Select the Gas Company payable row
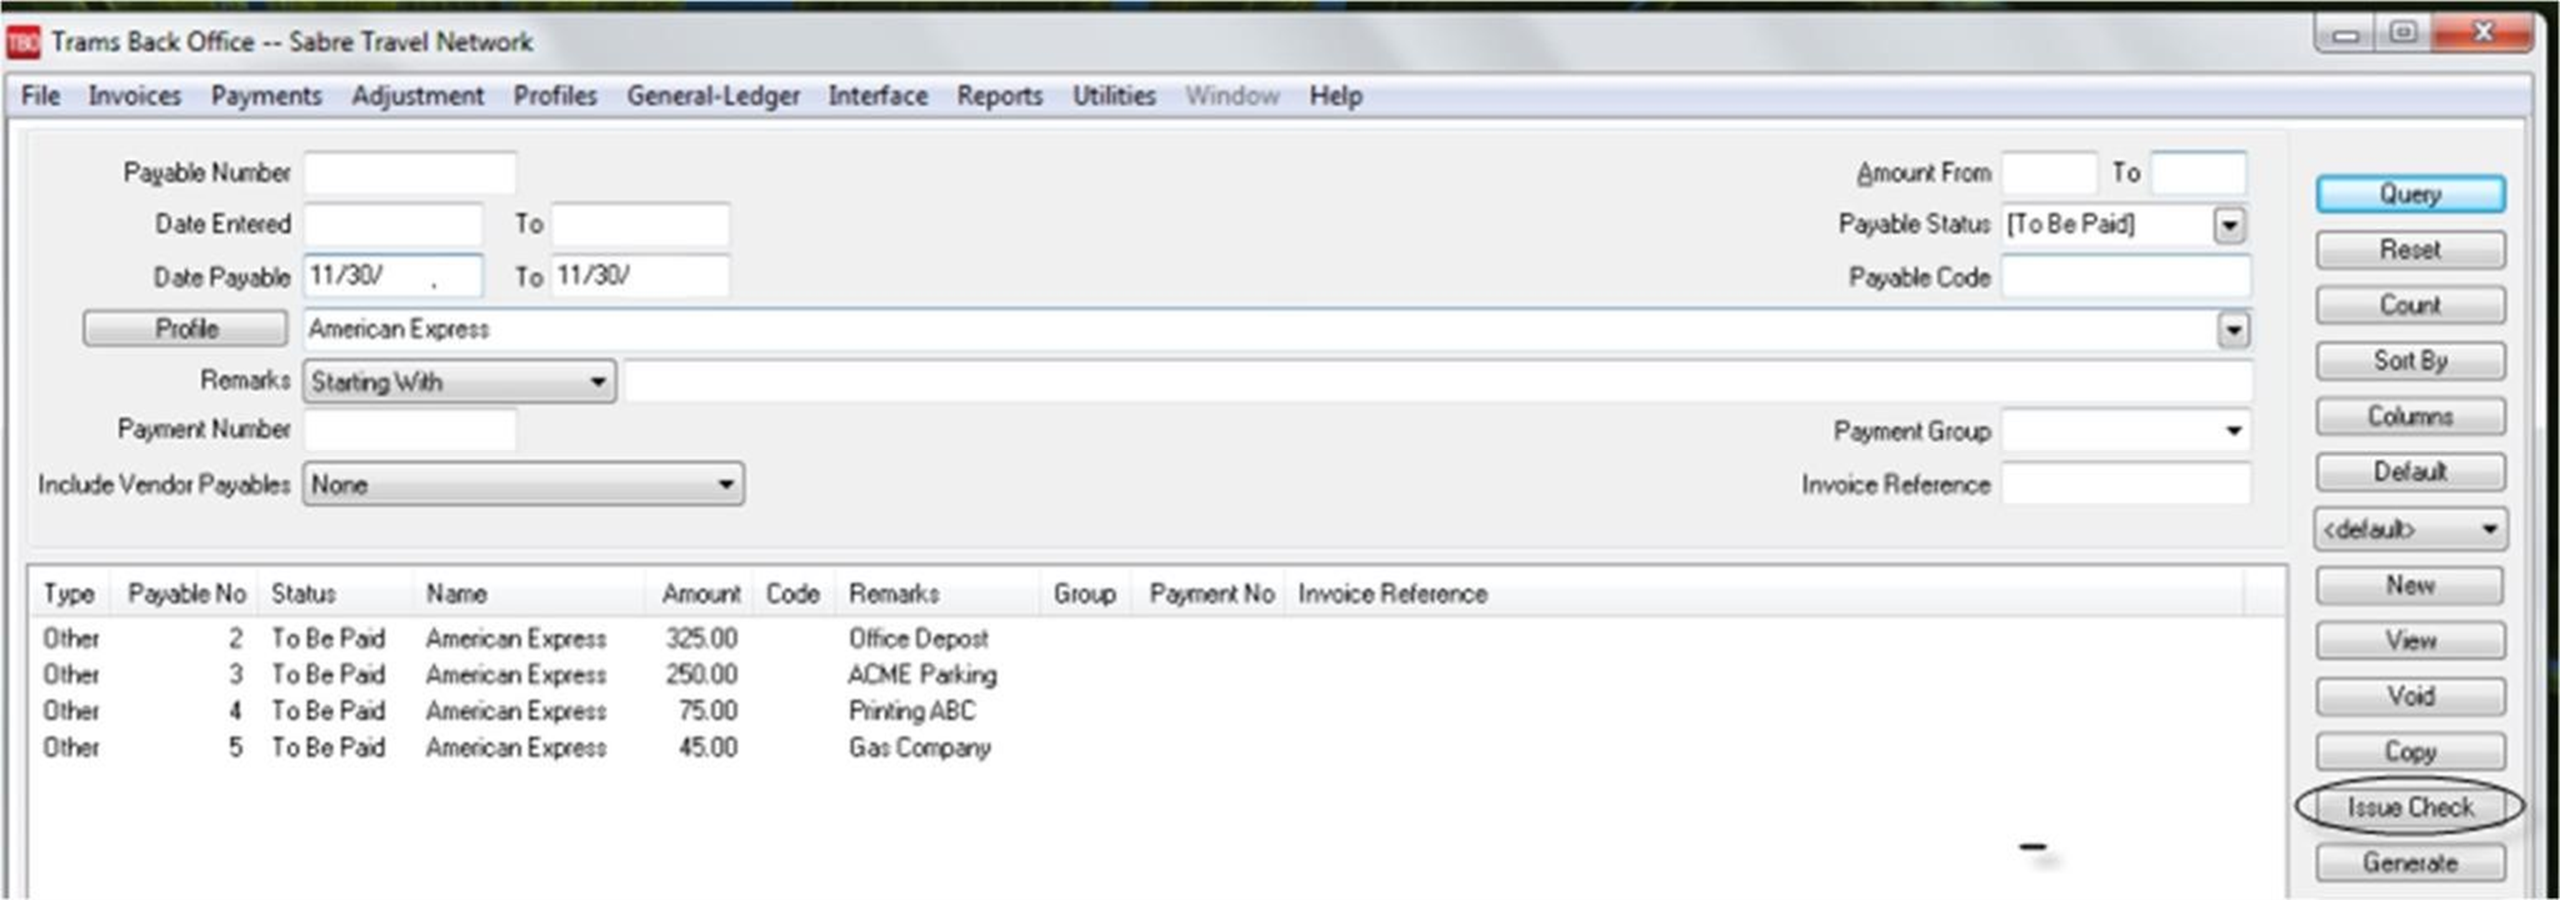 [x=918, y=748]
